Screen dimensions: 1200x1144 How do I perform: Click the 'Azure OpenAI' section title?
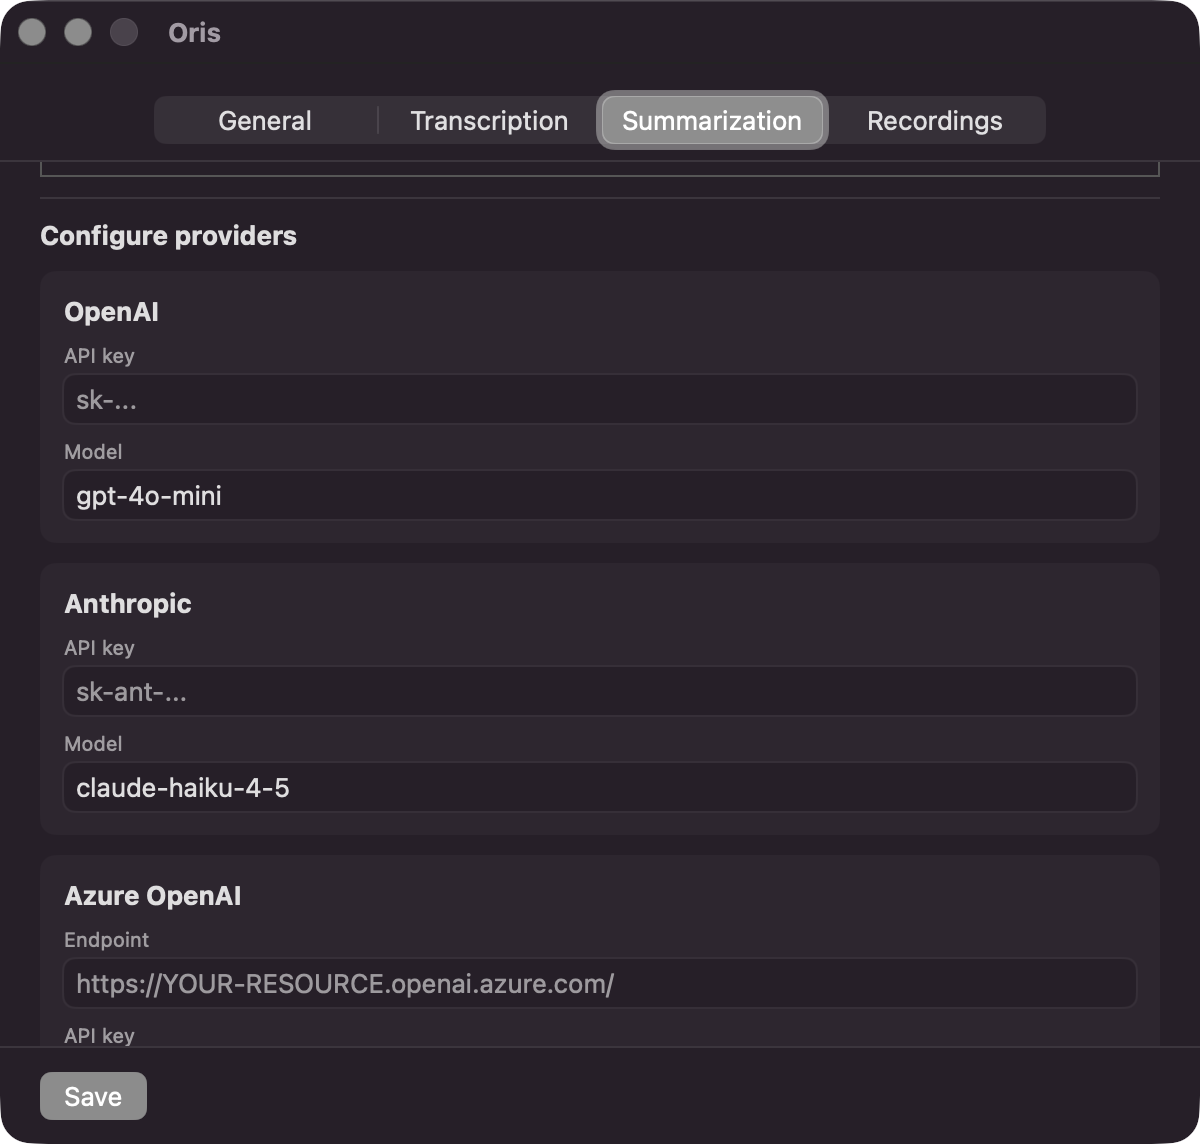click(152, 896)
